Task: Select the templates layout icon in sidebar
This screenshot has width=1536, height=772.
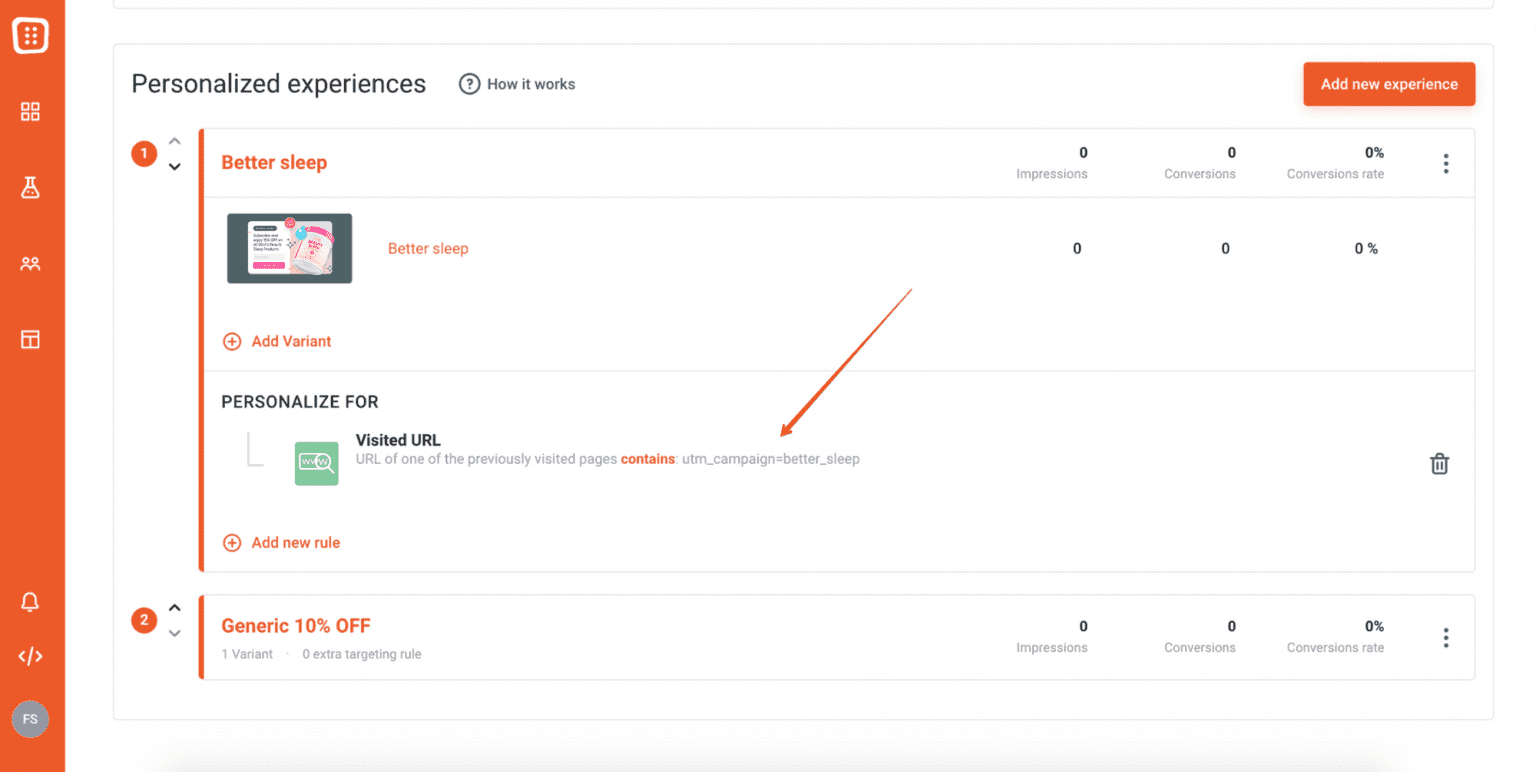Action: [30, 339]
